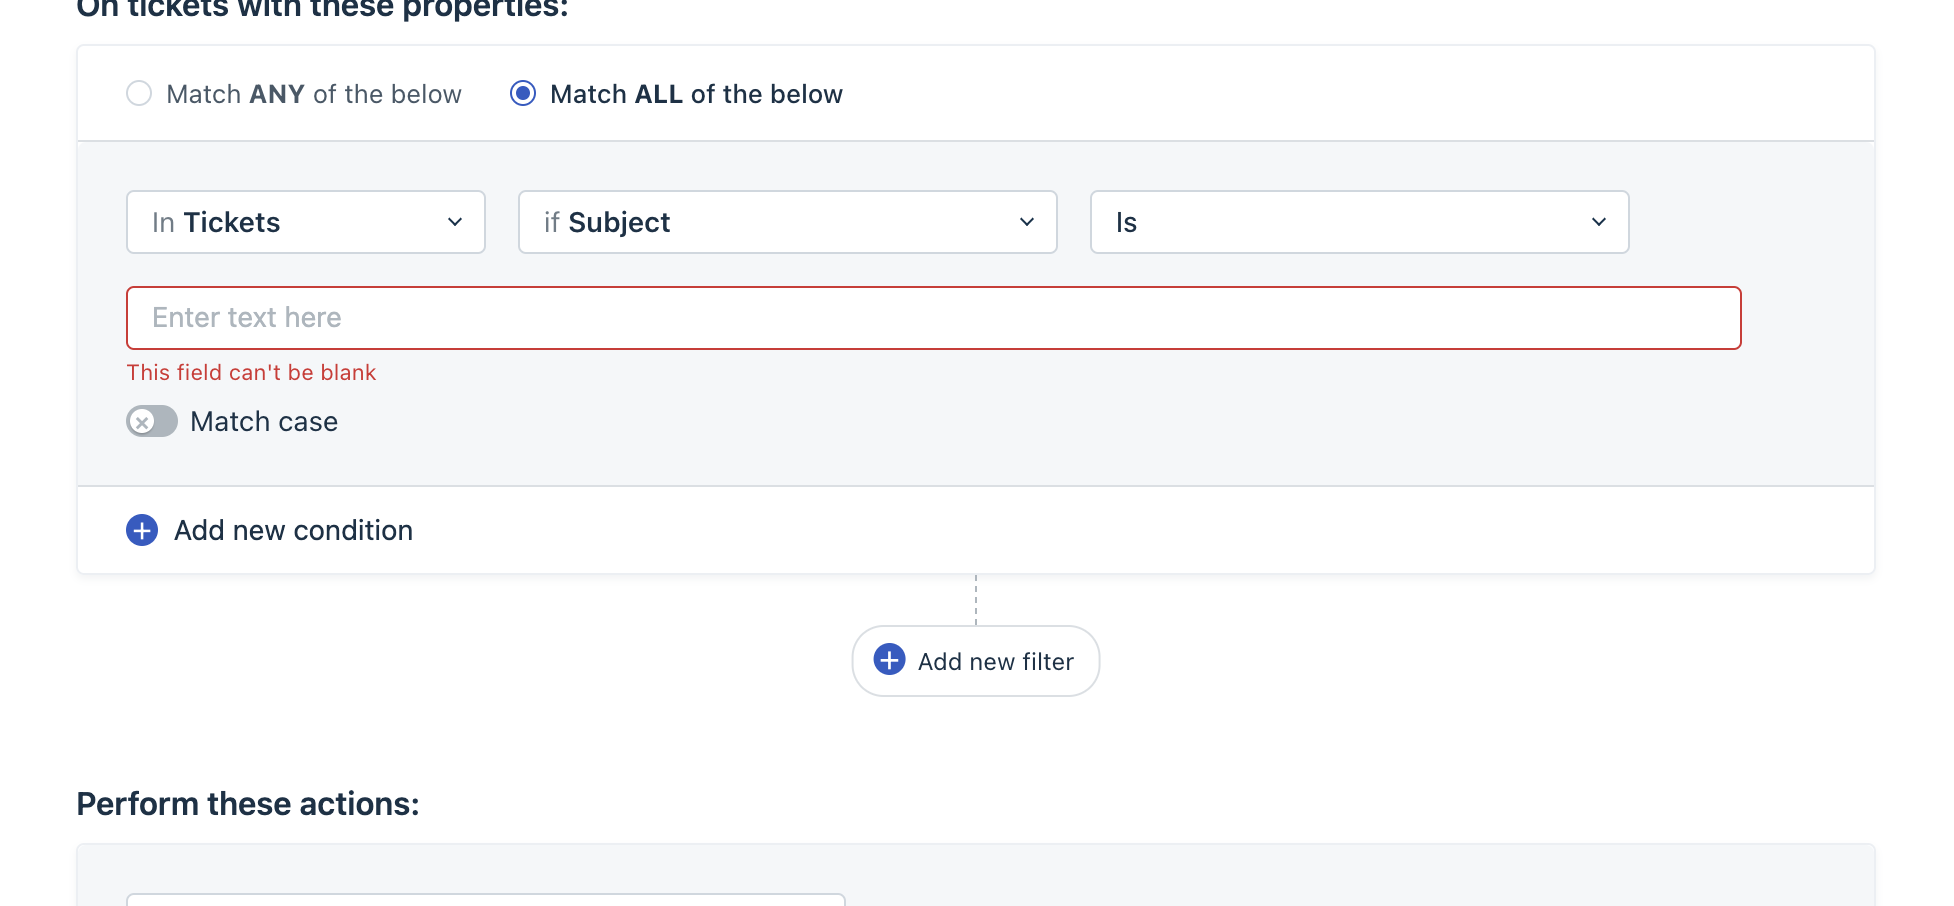This screenshot has height=906, width=1954.
Task: Select the Match ANY of the below radio button
Action: pyautogui.click(x=139, y=94)
